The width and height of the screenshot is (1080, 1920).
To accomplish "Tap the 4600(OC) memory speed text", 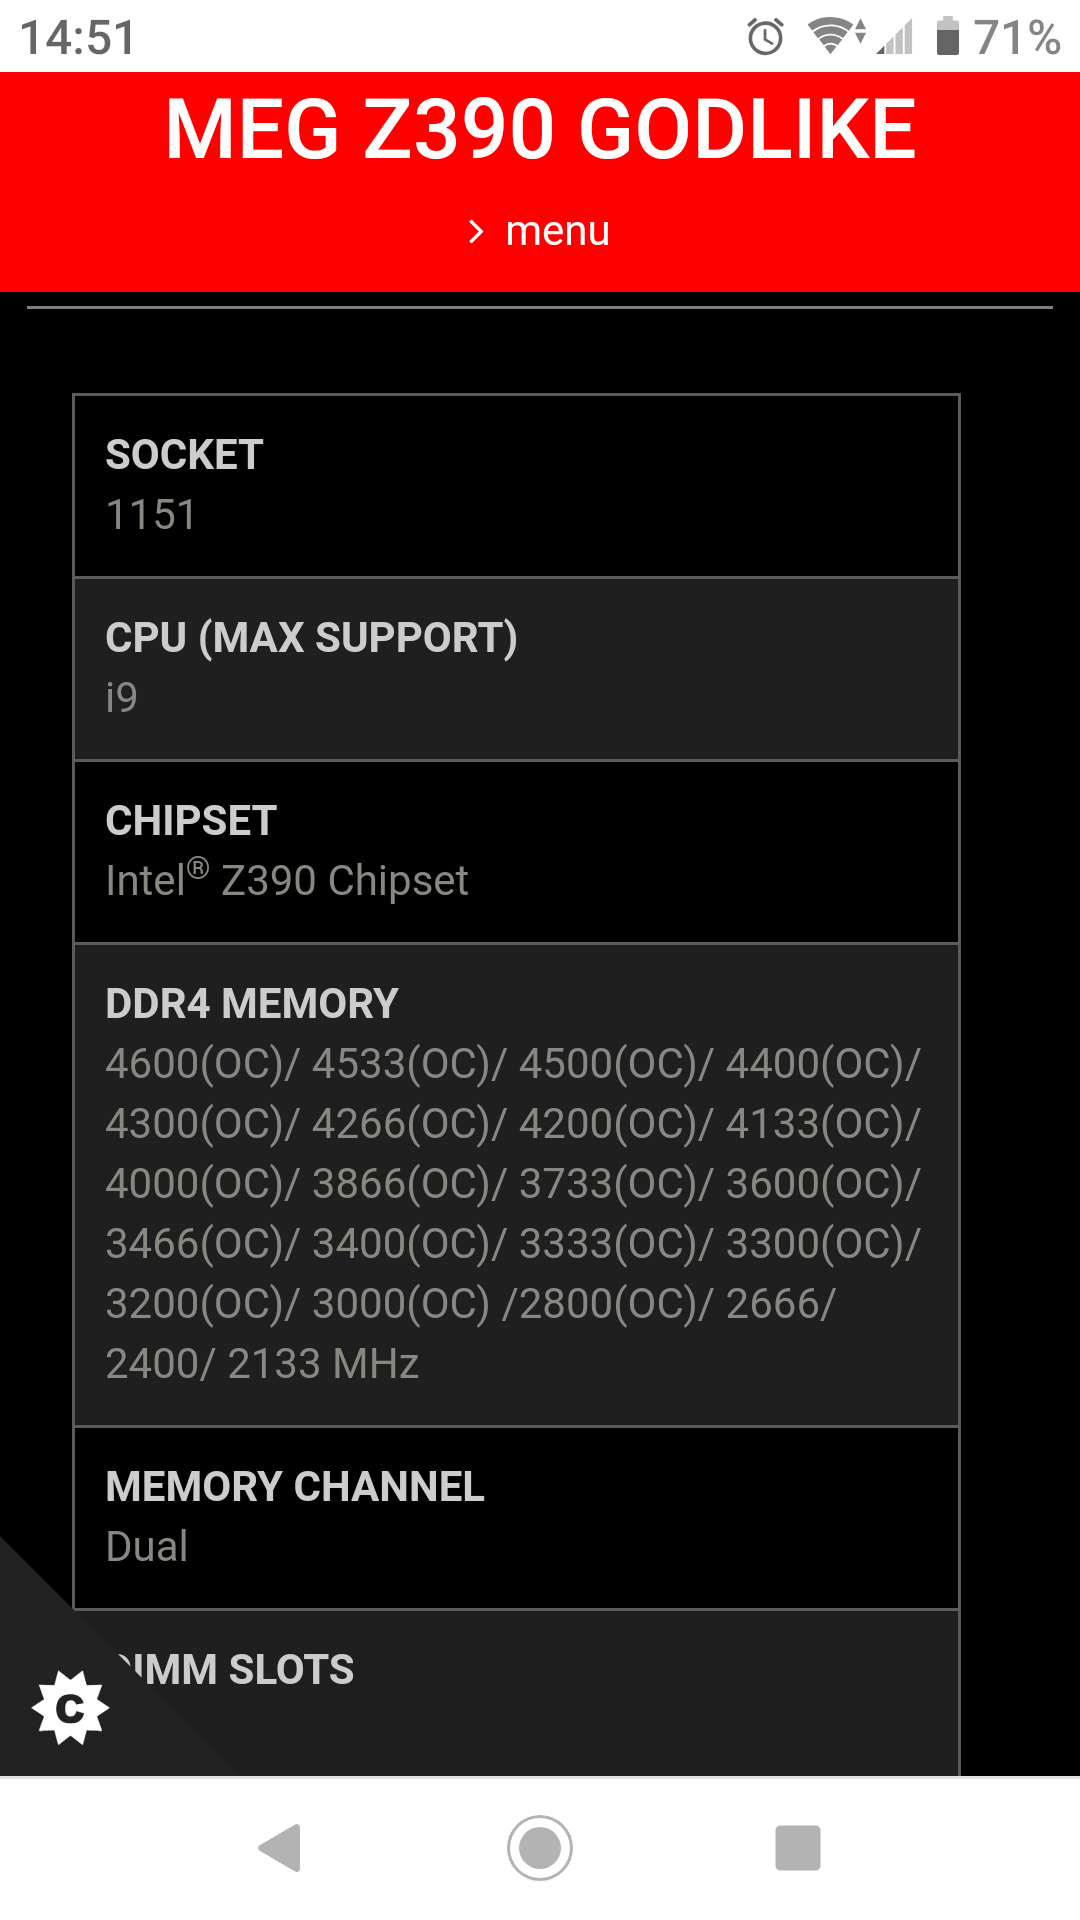I will point(195,1064).
